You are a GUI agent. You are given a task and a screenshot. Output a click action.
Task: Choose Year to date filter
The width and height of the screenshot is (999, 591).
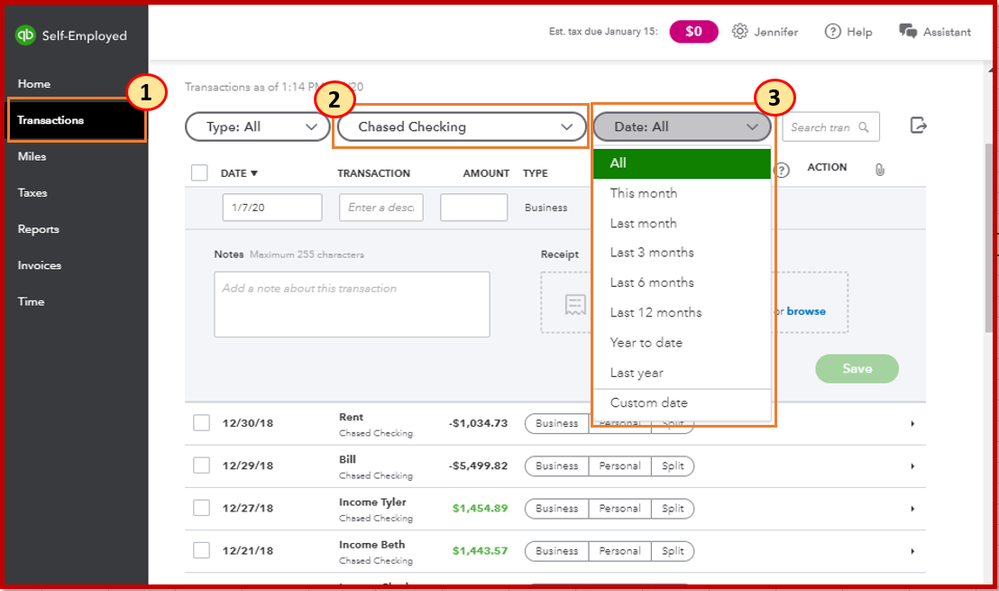click(x=682, y=343)
